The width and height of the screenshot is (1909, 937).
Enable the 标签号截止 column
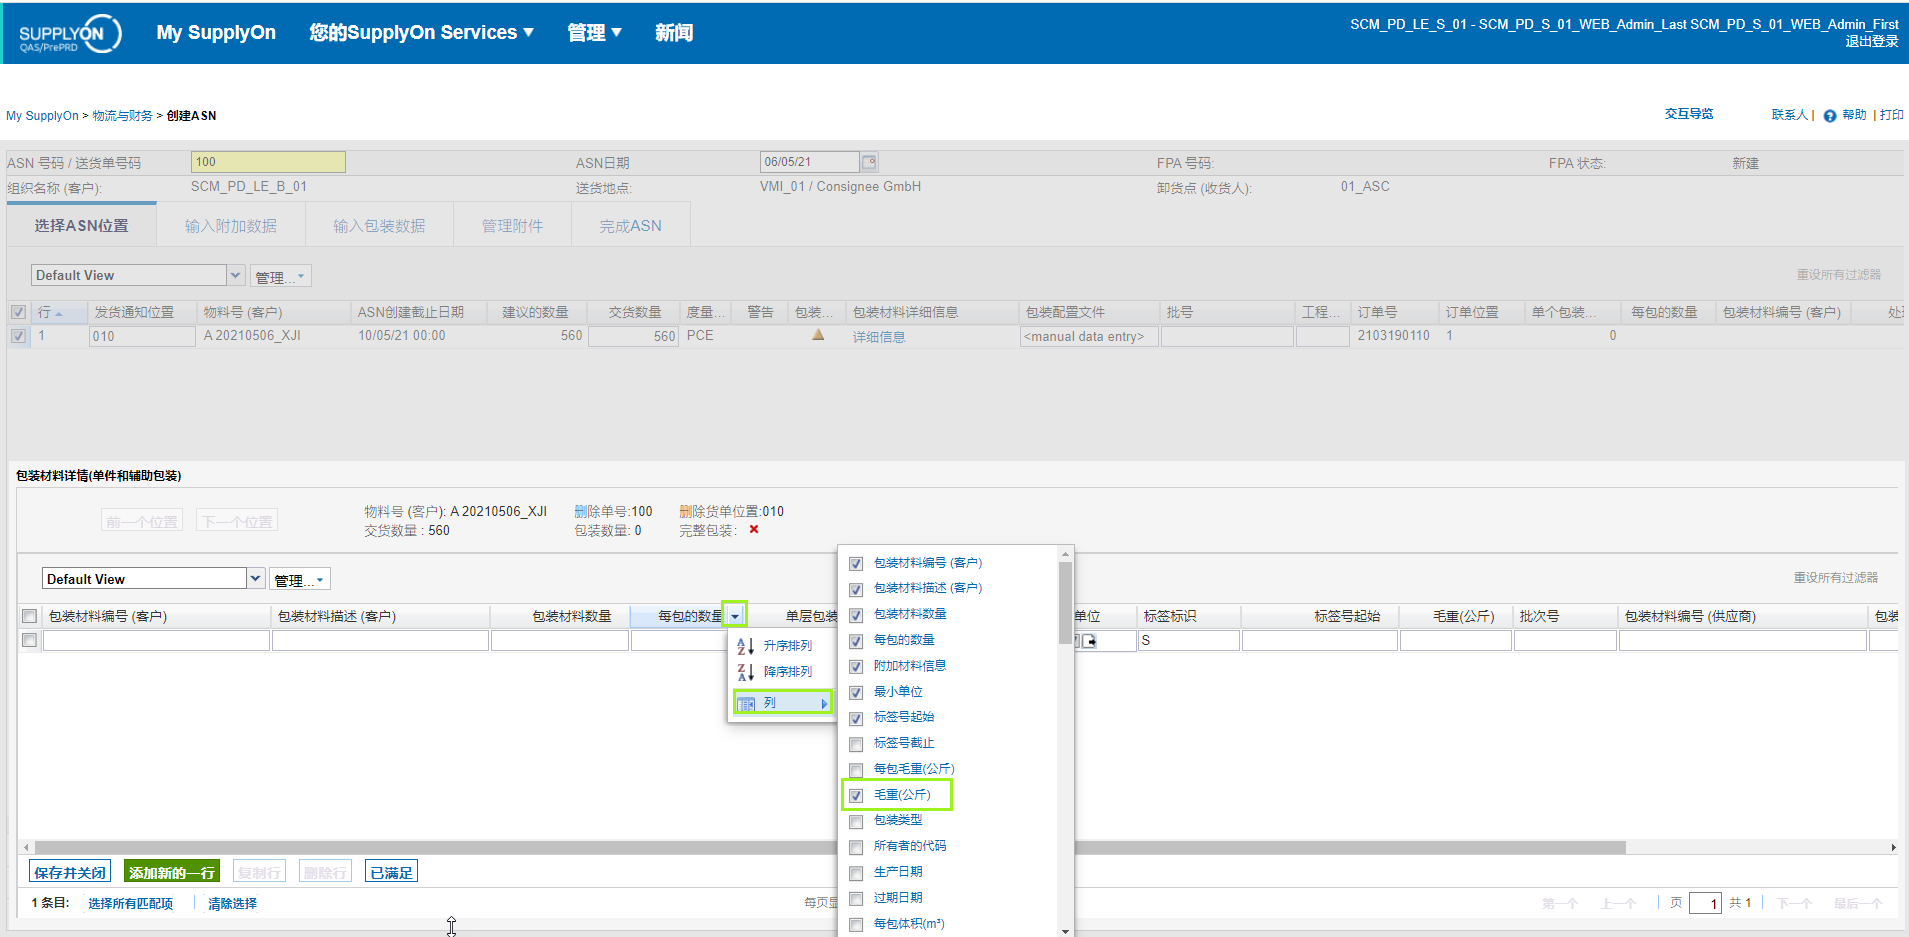click(856, 744)
